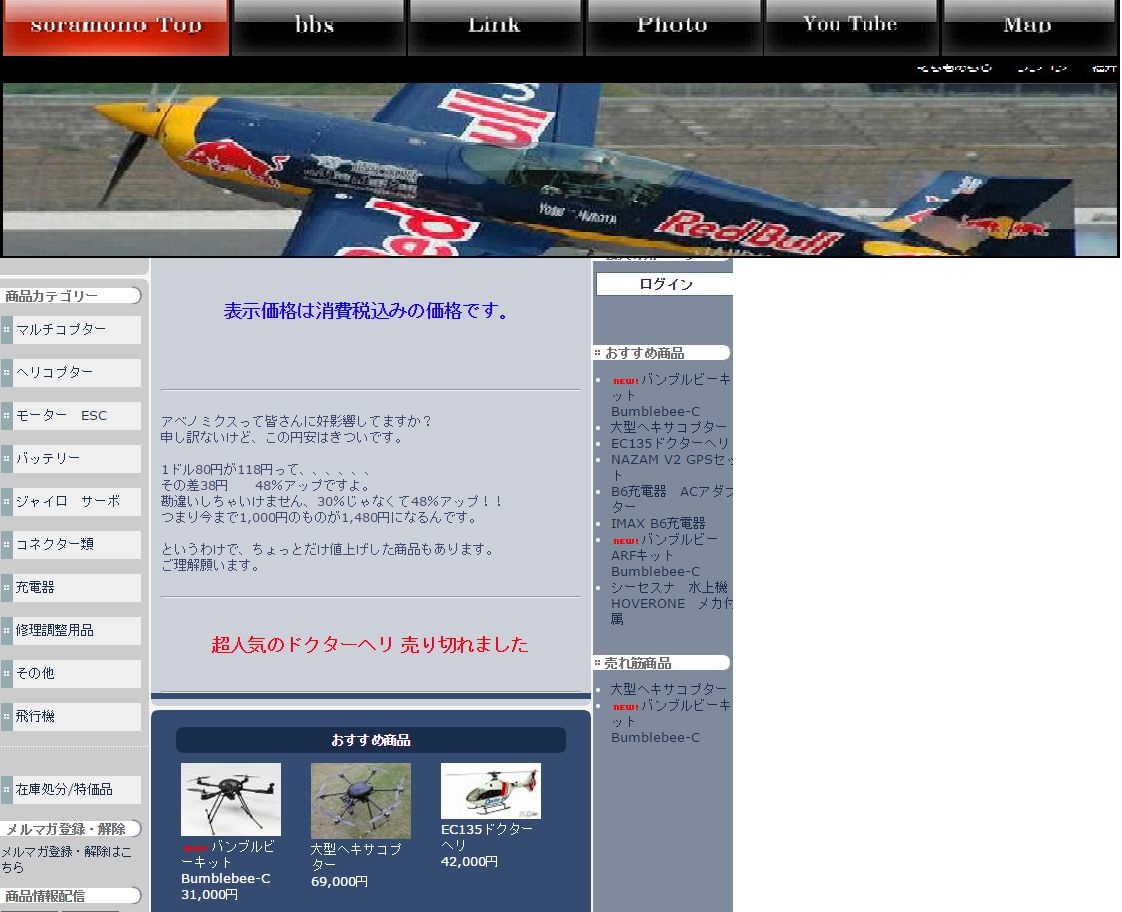Image resolution: width=1122 pixels, height=912 pixels.
Task: Click the 売れ筋商品 sidebar heading
Action: tap(661, 663)
